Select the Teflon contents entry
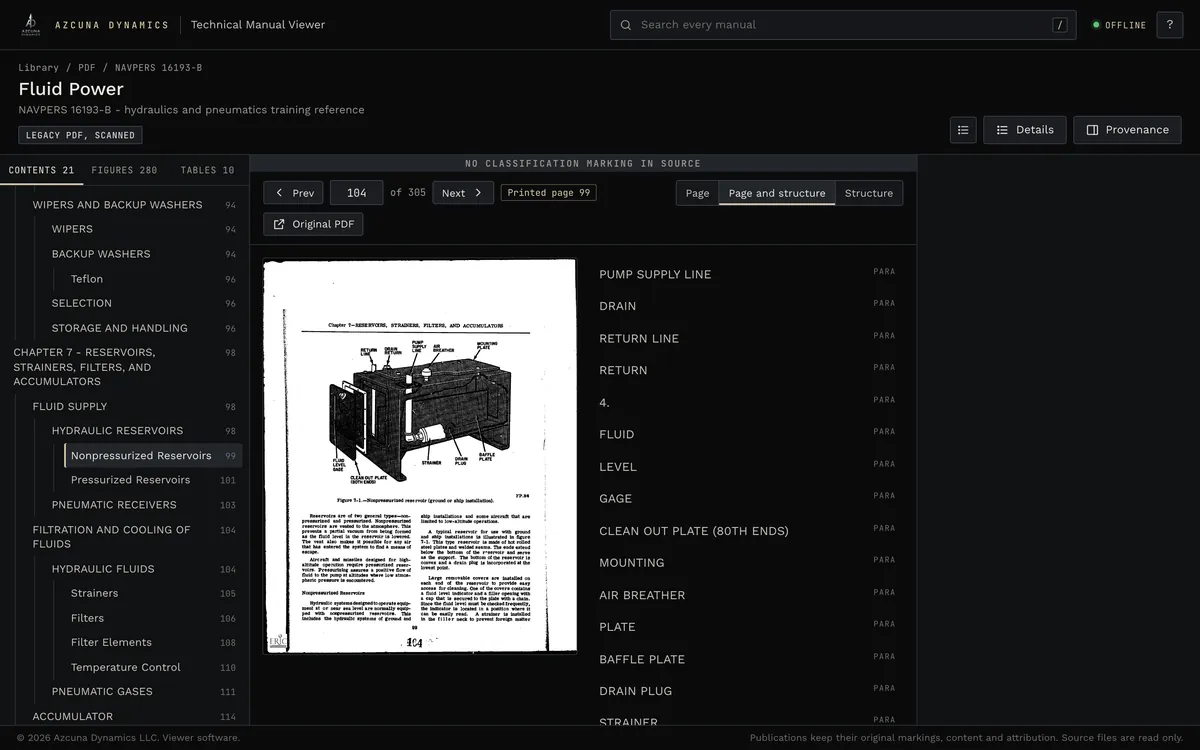The width and height of the screenshot is (1200, 750). (x=153, y=279)
